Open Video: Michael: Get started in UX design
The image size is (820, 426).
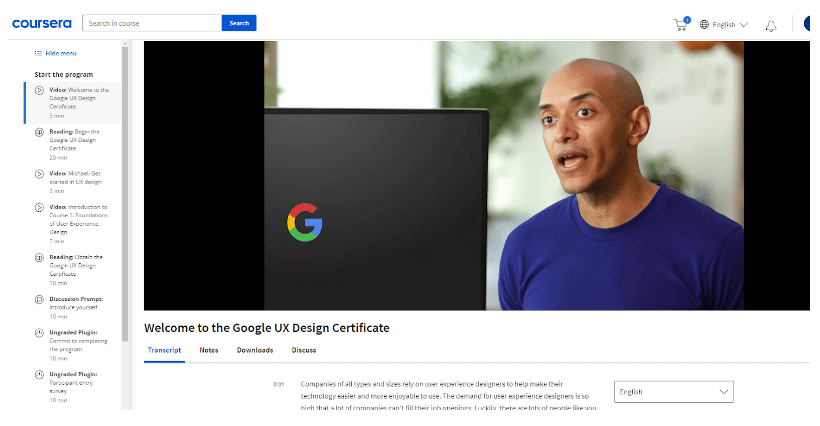point(73,182)
